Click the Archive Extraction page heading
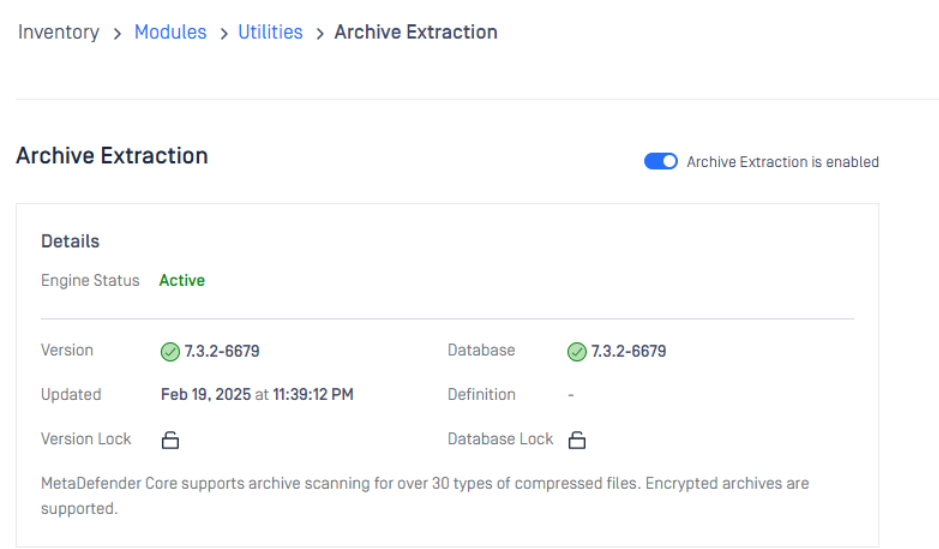Screen dimensions: 939x549 coord(112,156)
